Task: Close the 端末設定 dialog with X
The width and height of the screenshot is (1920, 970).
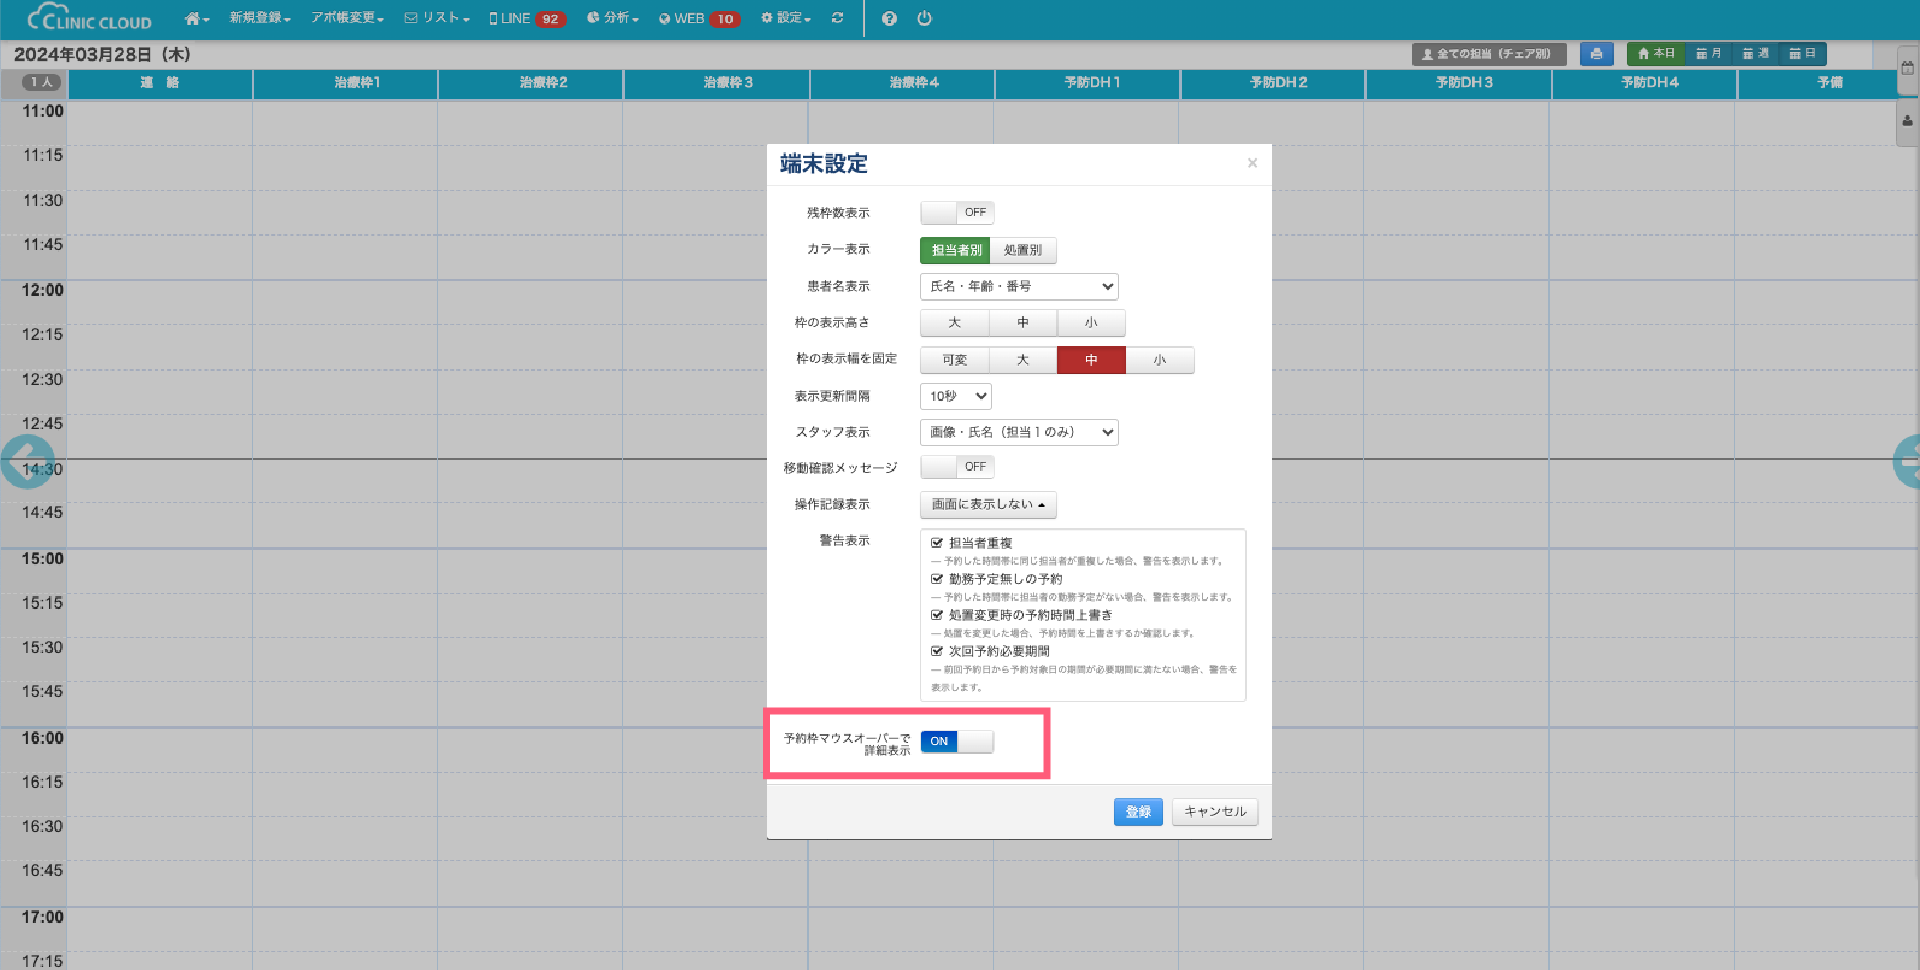Action: pyautogui.click(x=1252, y=163)
